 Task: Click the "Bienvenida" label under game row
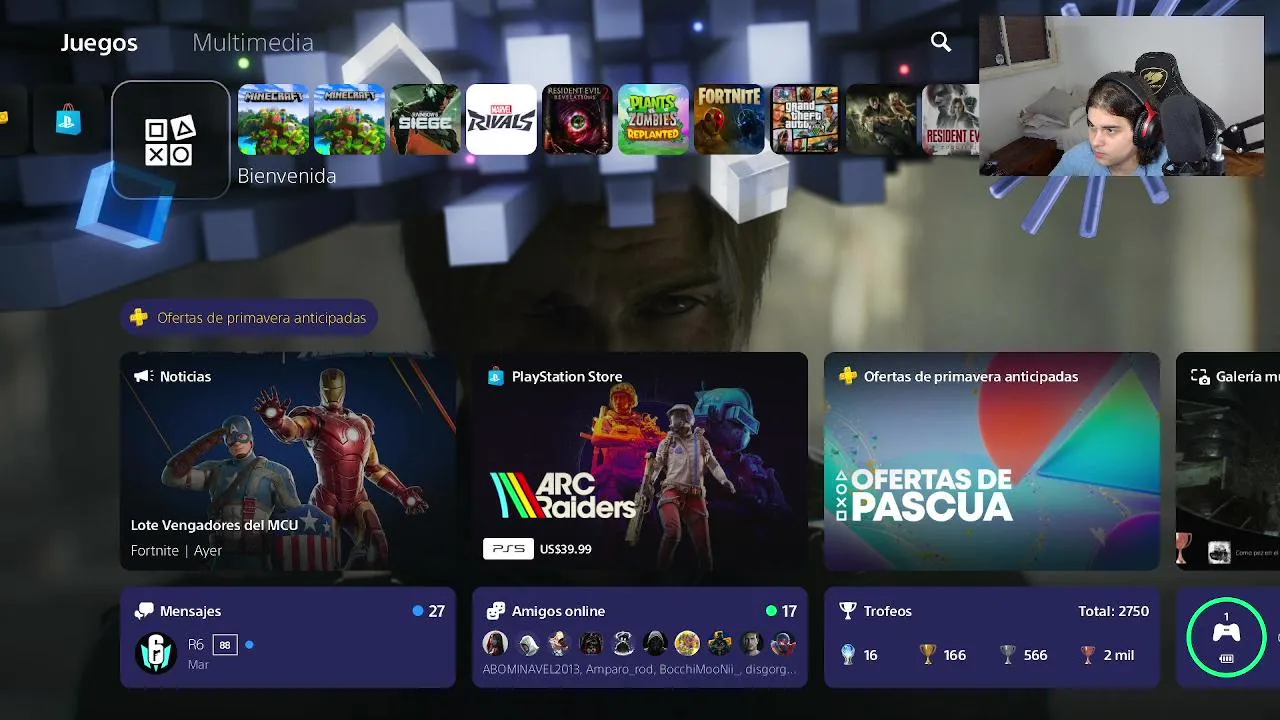287,176
